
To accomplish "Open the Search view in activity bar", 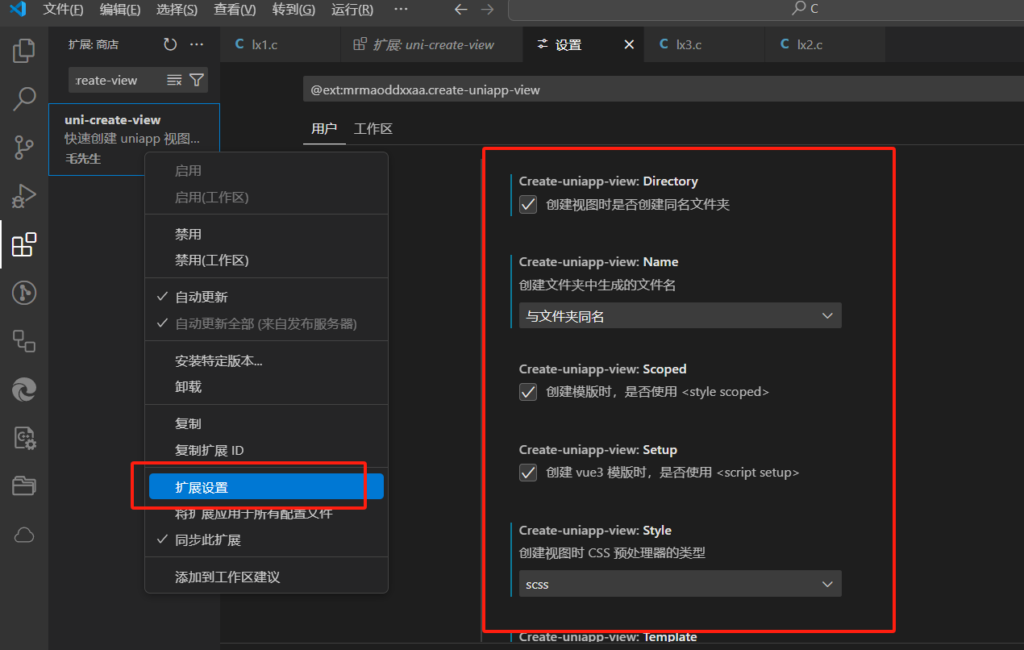I will (24, 99).
